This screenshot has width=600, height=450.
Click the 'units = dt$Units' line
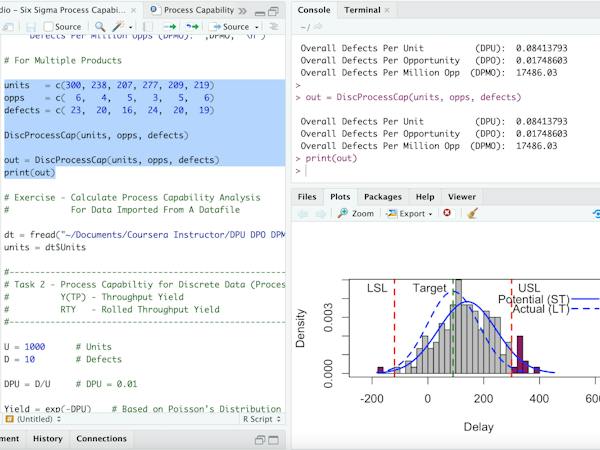[45, 247]
